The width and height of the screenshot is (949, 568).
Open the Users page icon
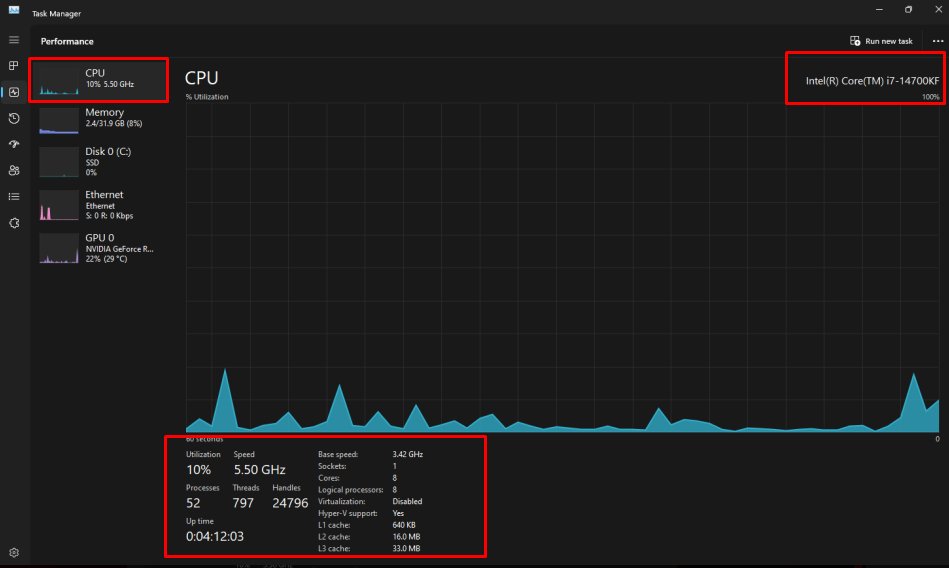point(14,170)
